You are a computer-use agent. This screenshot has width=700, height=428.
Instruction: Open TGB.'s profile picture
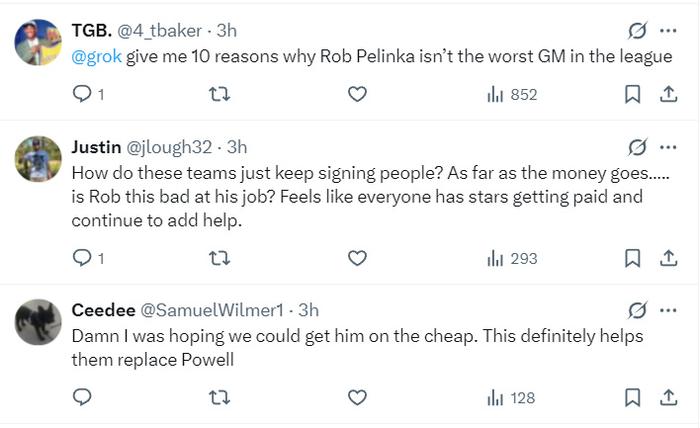pyautogui.click(x=38, y=43)
